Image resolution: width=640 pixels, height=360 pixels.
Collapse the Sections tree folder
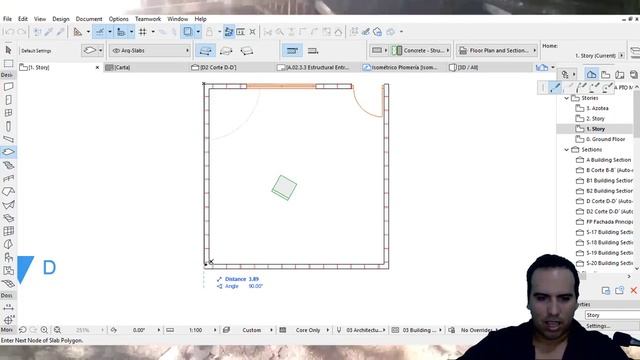tap(567, 150)
